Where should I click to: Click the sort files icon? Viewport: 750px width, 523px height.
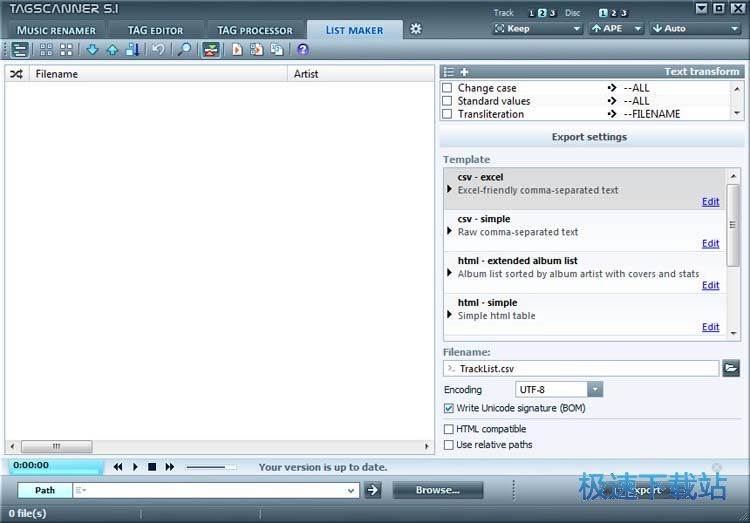click(132, 49)
